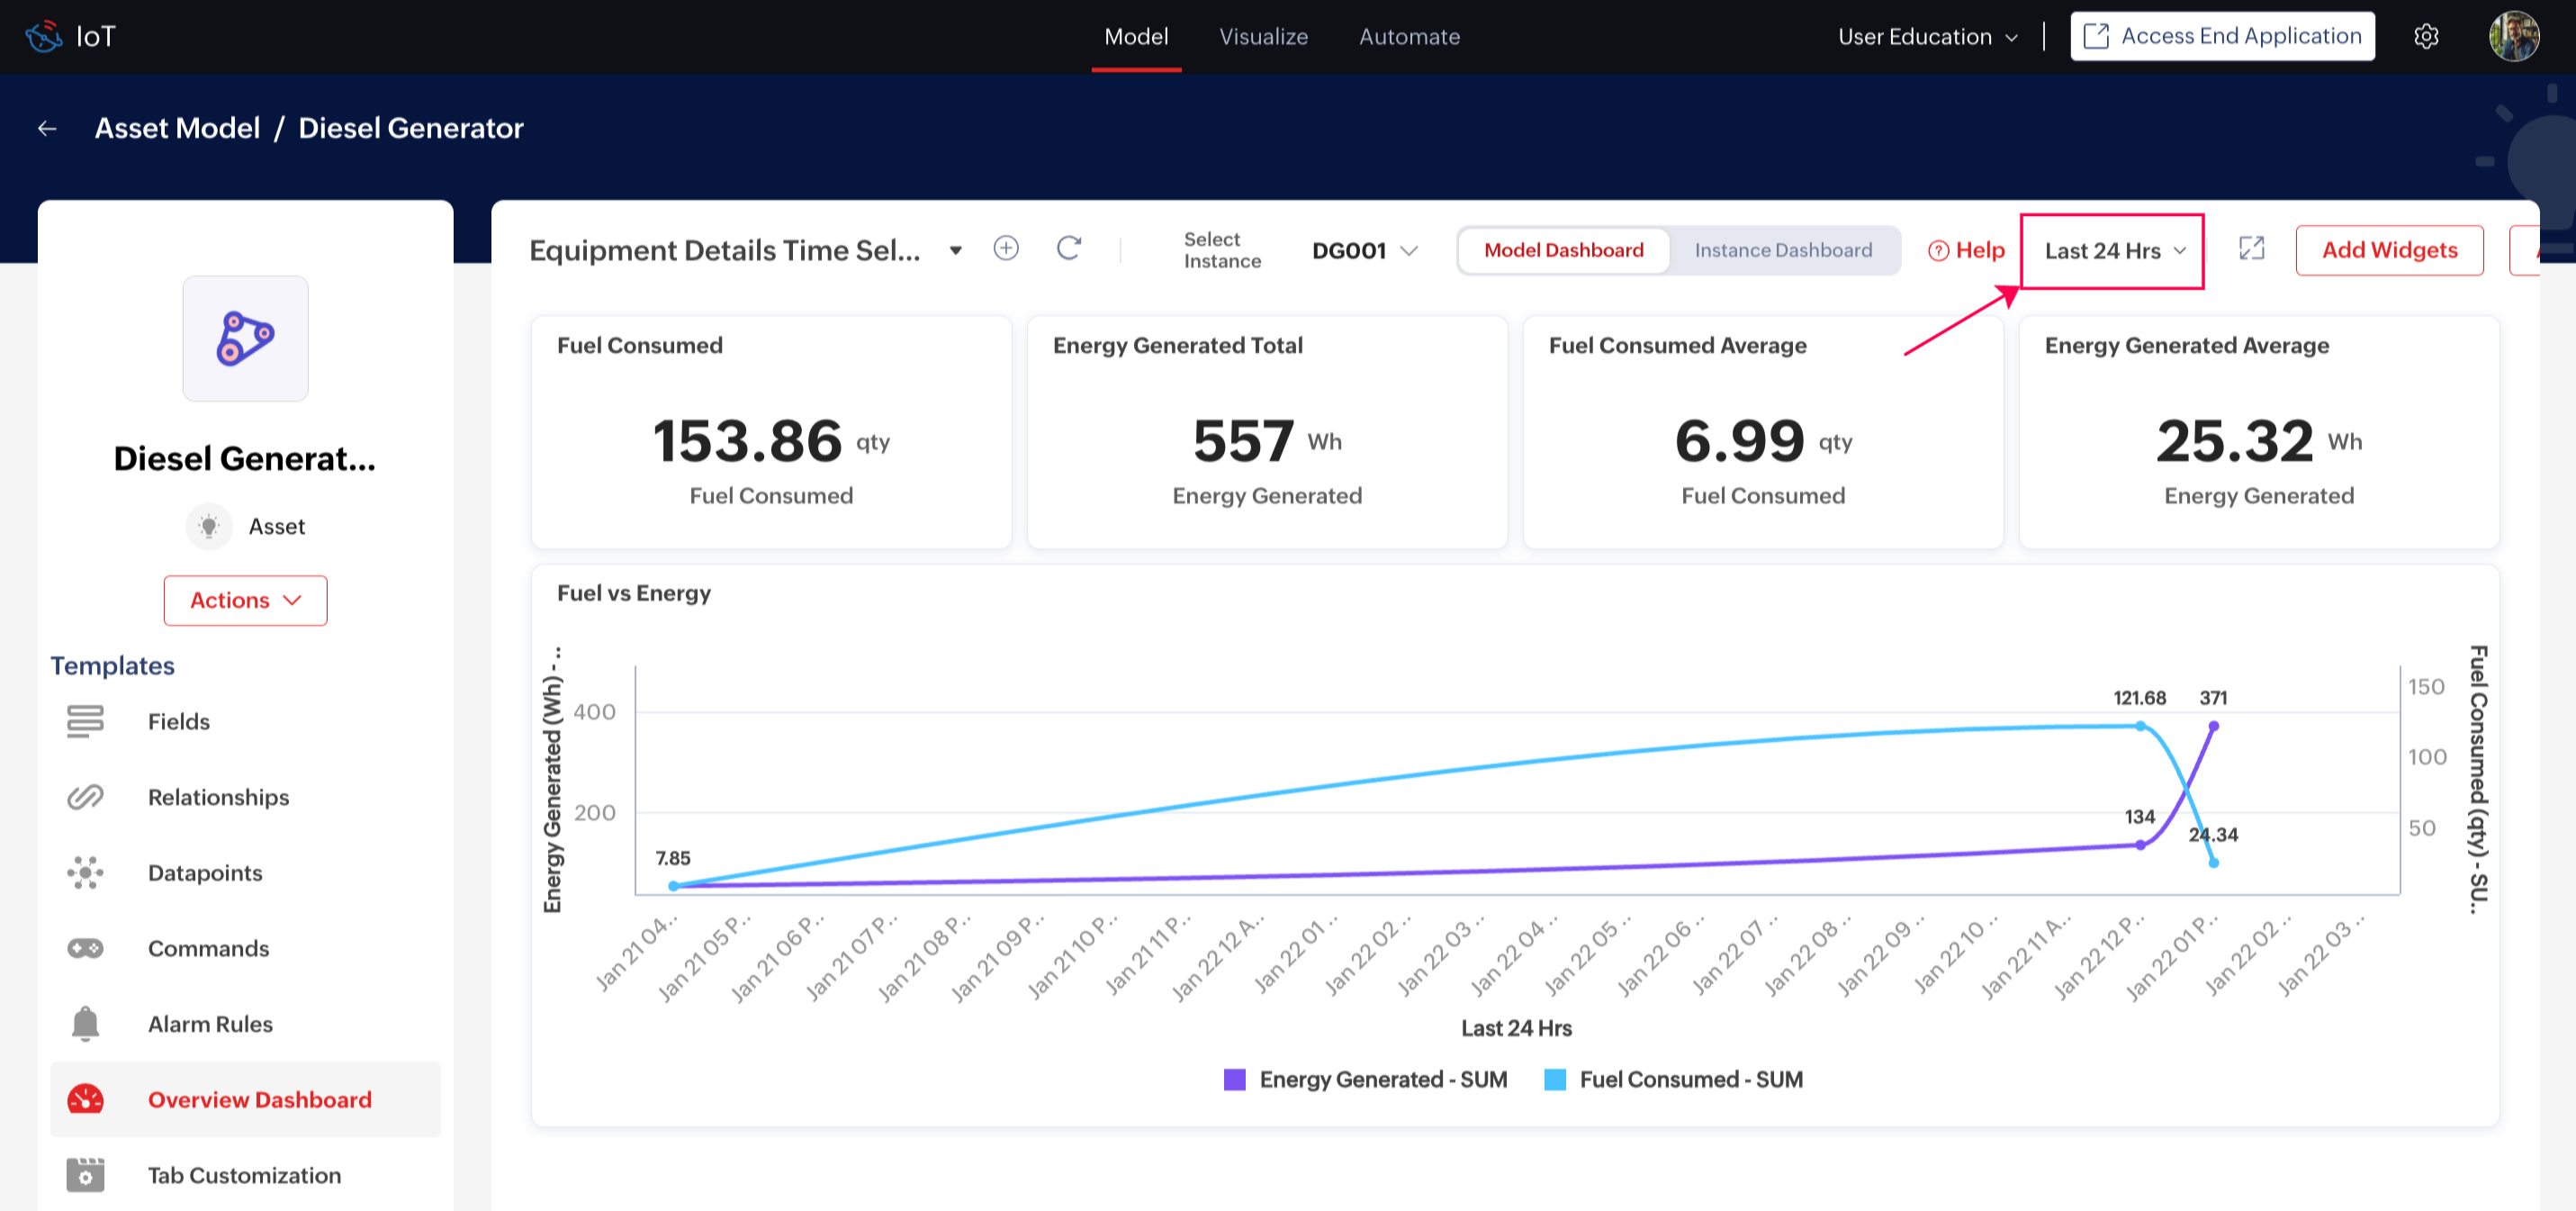
Task: Expand dashboard to fullscreen icon
Action: coord(2251,249)
